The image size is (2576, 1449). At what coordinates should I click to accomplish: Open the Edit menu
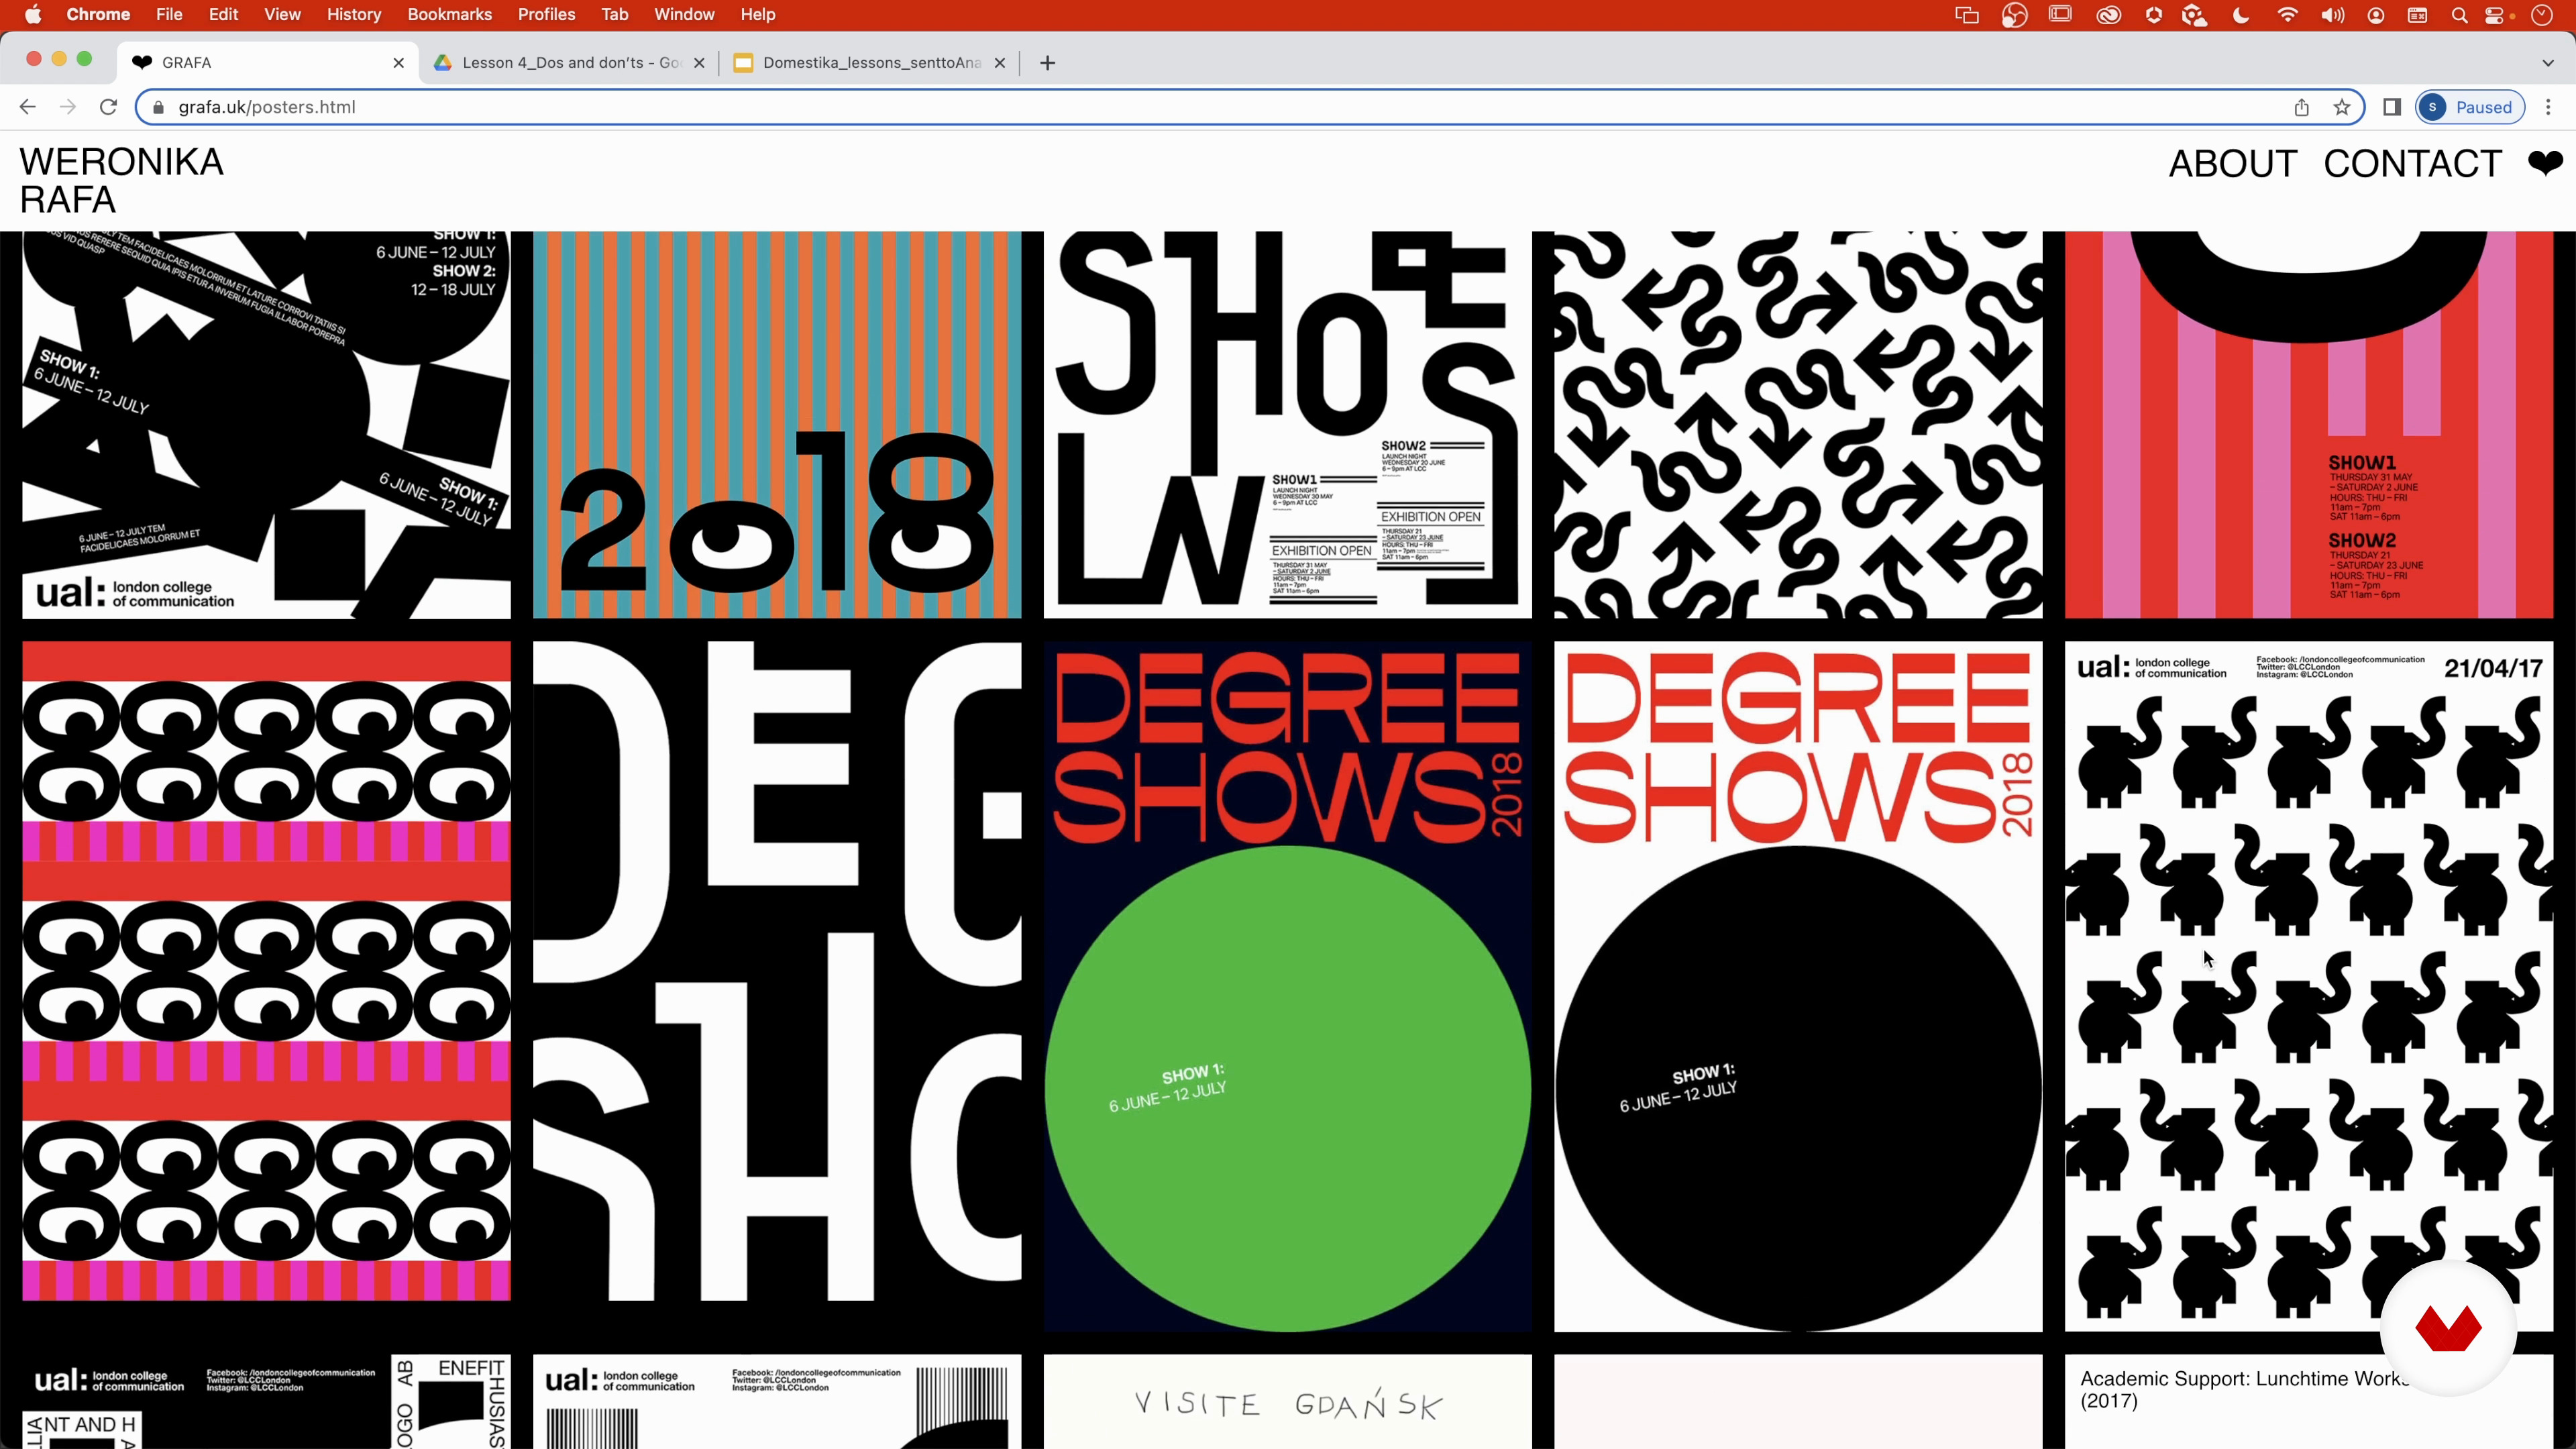tap(223, 14)
